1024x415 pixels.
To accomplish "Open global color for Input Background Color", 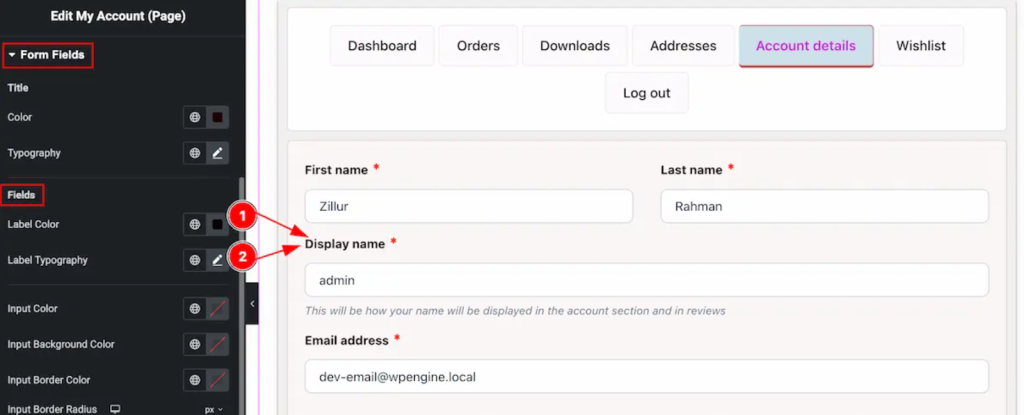I will [x=195, y=344].
